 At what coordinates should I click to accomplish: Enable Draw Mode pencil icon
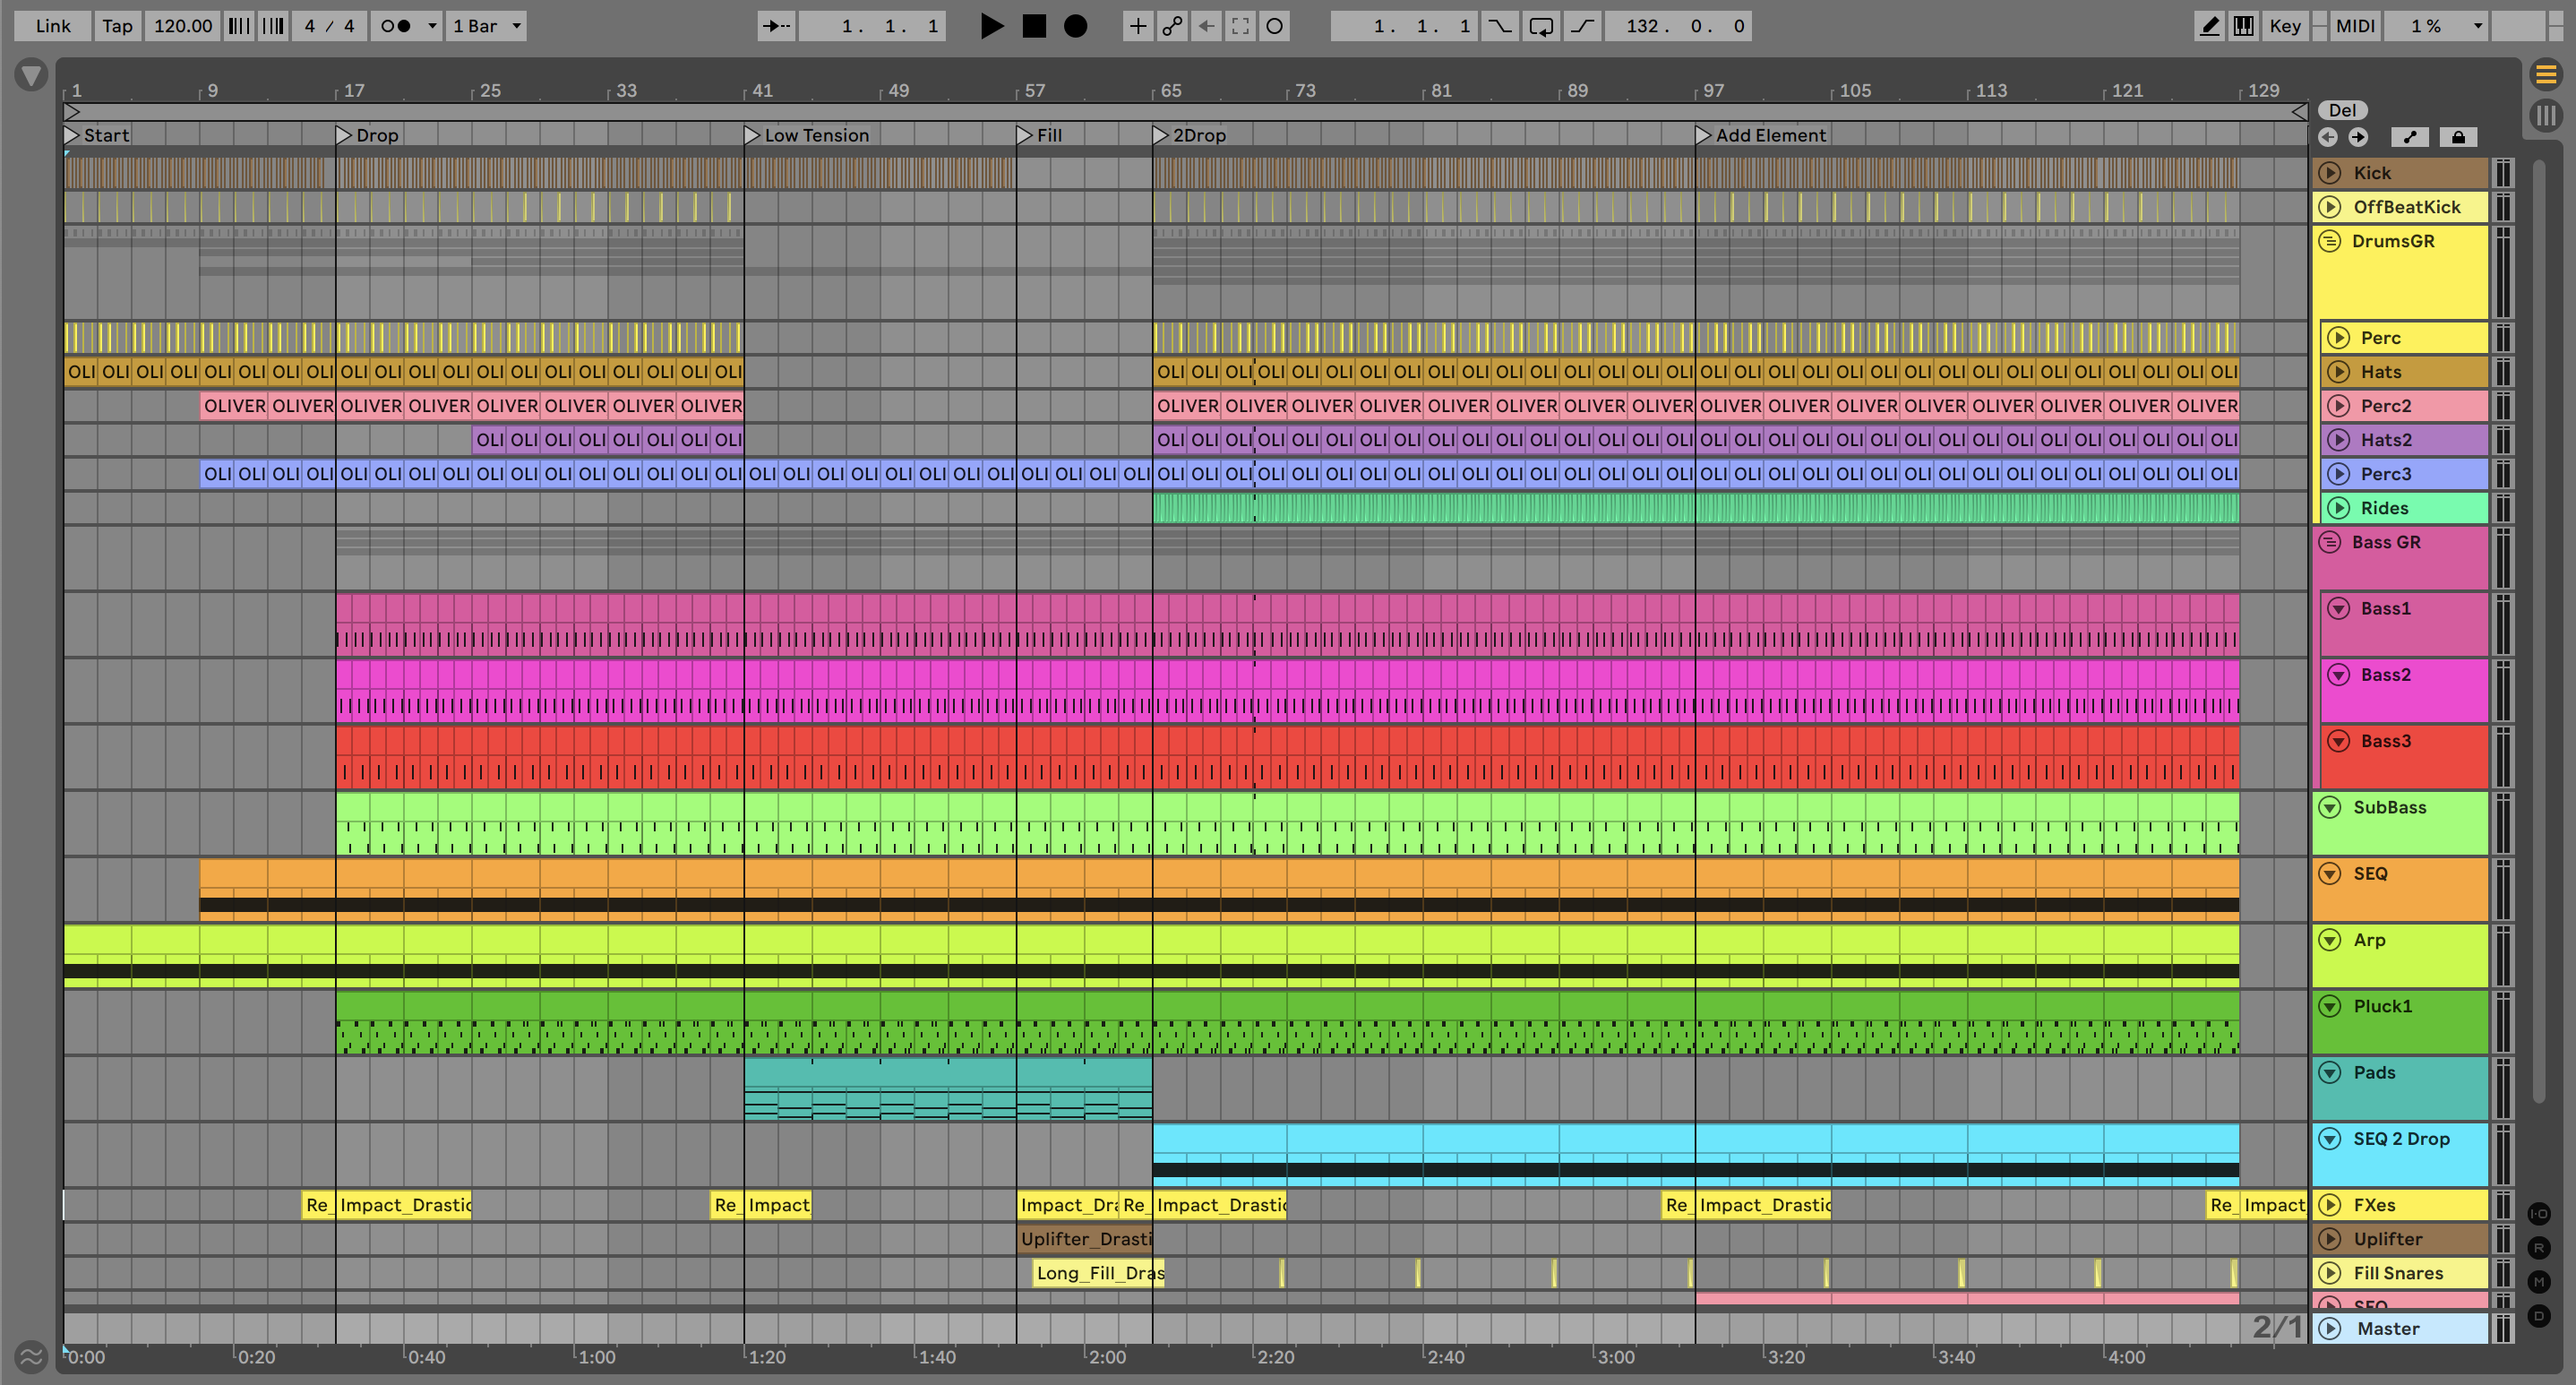tap(2209, 26)
